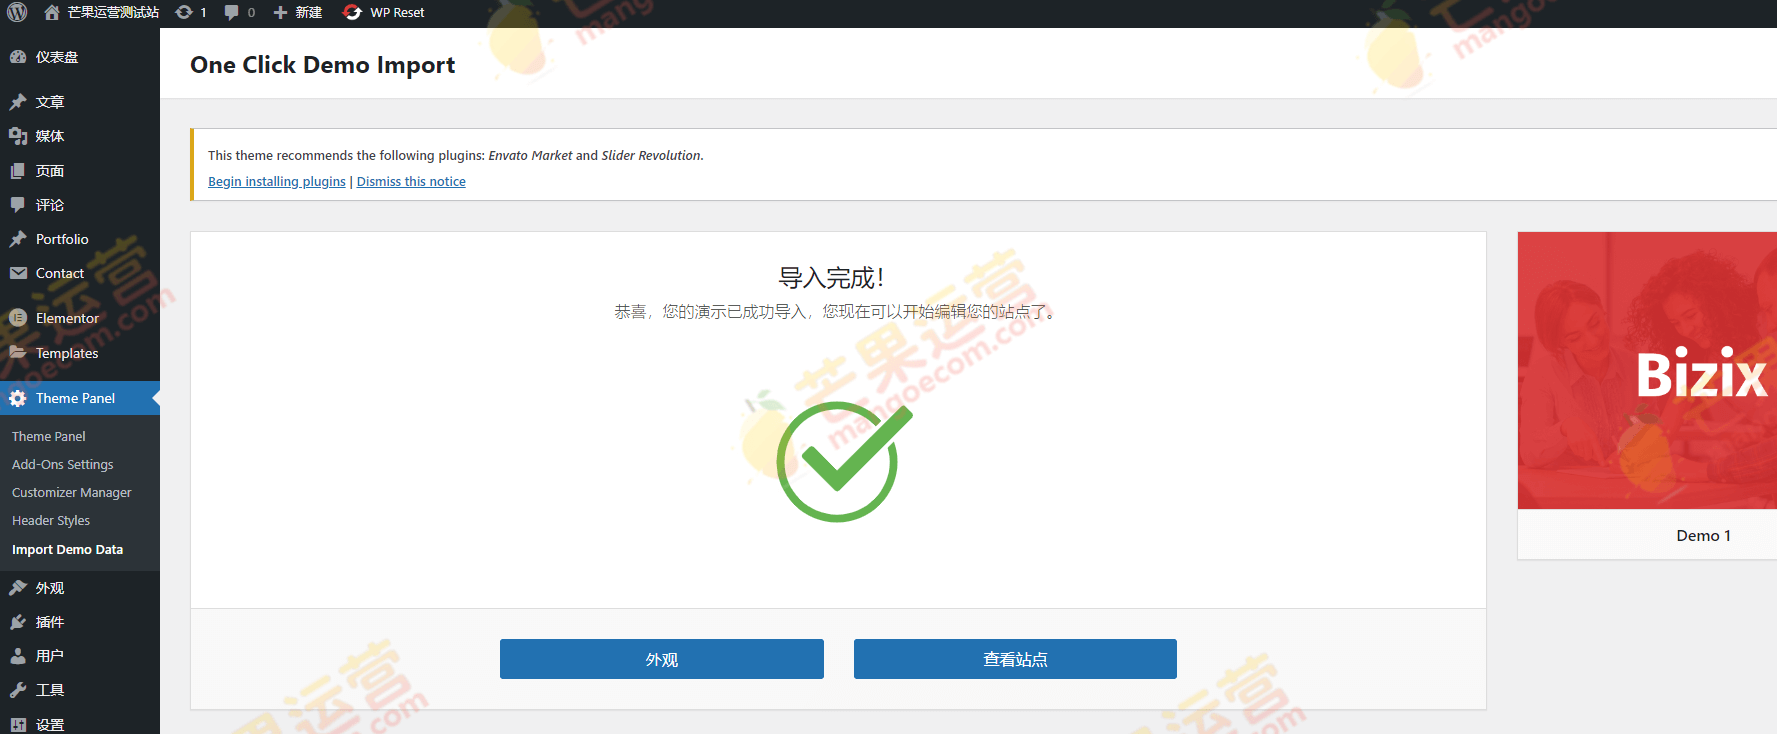Viewport: 1777px width, 734px height.
Task: Click the 评论 comment icon in sidebar
Action: (18, 205)
